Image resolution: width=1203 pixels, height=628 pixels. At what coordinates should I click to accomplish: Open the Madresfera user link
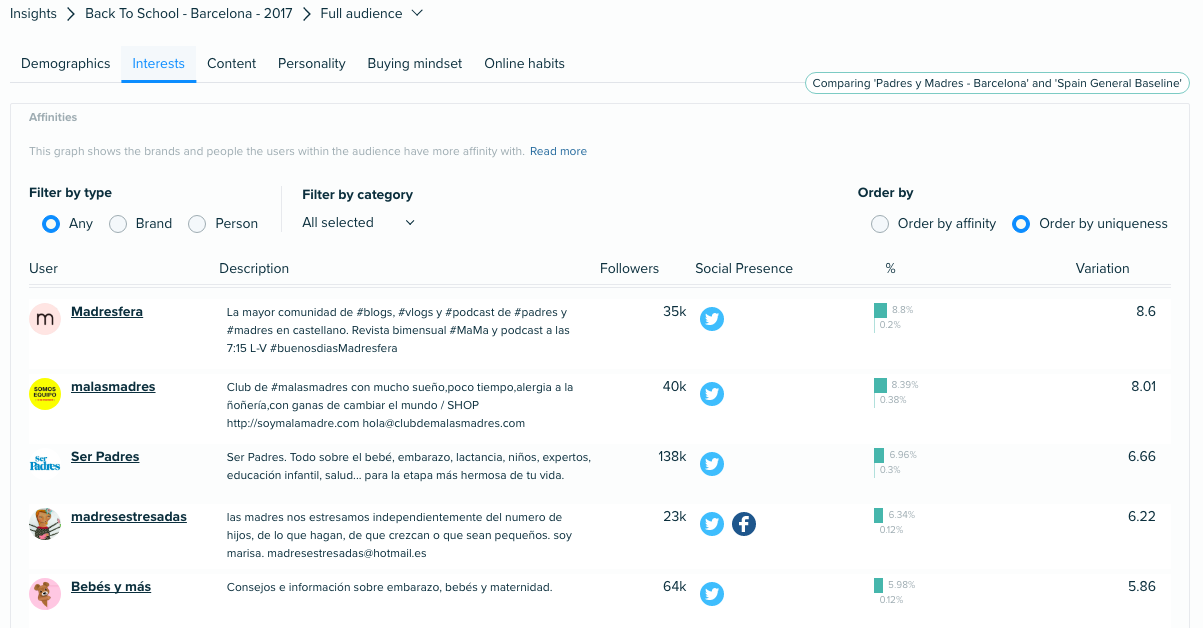click(x=107, y=312)
